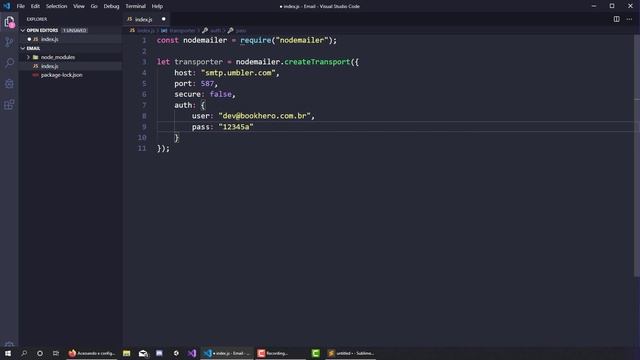The height and width of the screenshot is (360, 640).
Task: Click line number 9 in gutter
Action: pos(144,127)
